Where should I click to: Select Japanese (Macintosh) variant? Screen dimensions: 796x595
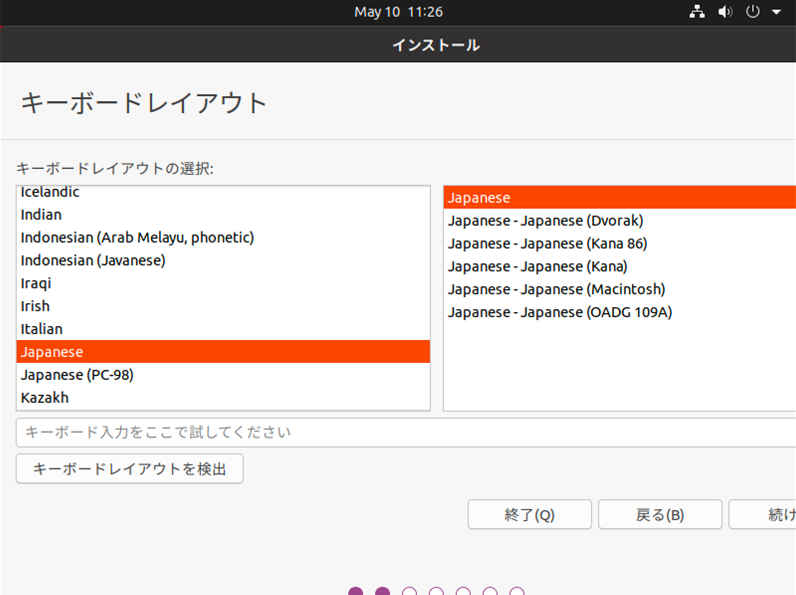[556, 289]
